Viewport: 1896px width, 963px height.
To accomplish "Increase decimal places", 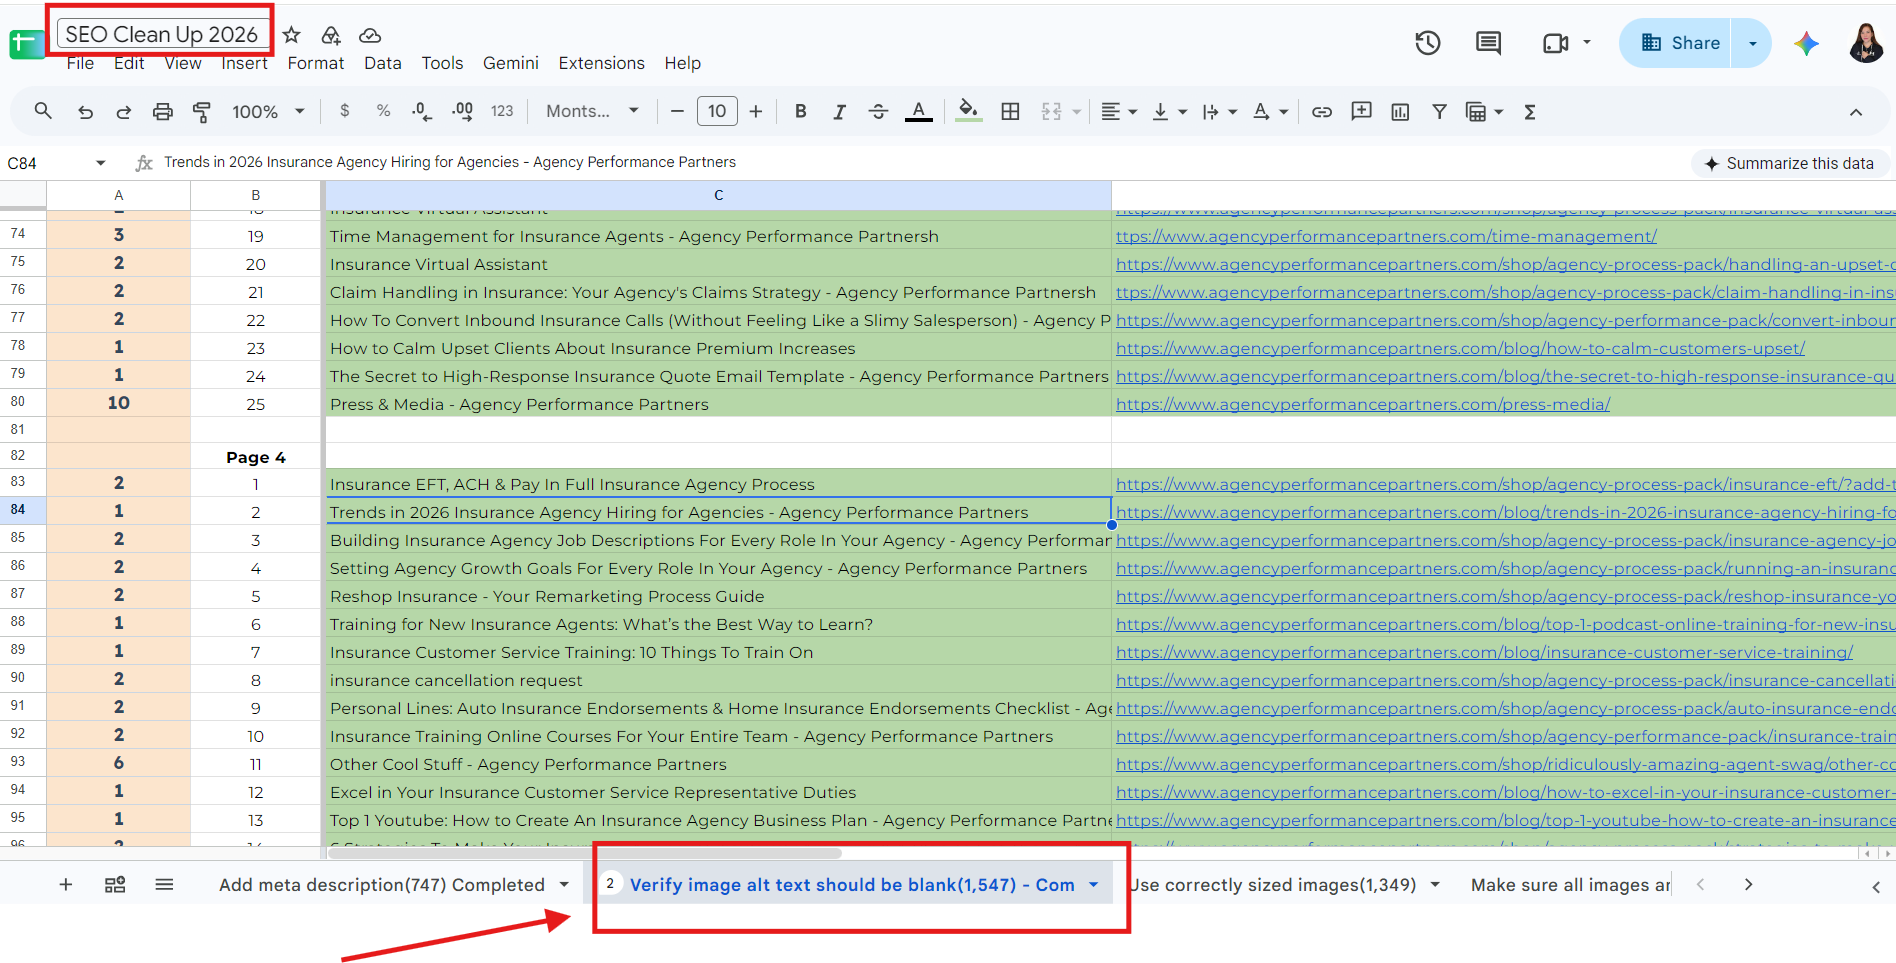I will click(462, 111).
